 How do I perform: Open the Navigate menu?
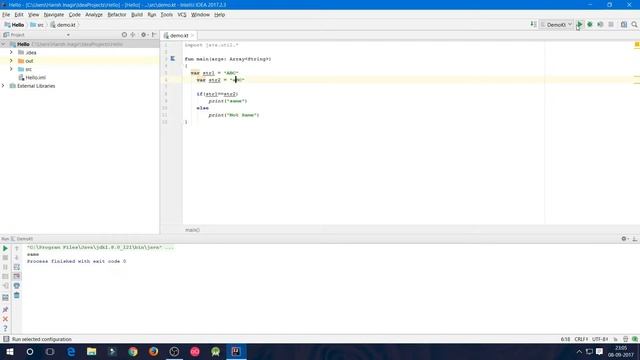[x=54, y=15]
